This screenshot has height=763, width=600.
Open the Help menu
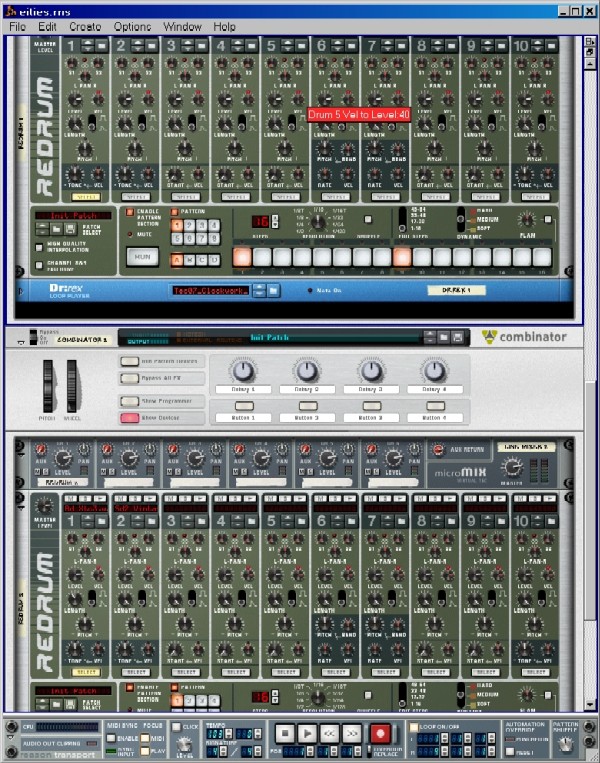(224, 27)
